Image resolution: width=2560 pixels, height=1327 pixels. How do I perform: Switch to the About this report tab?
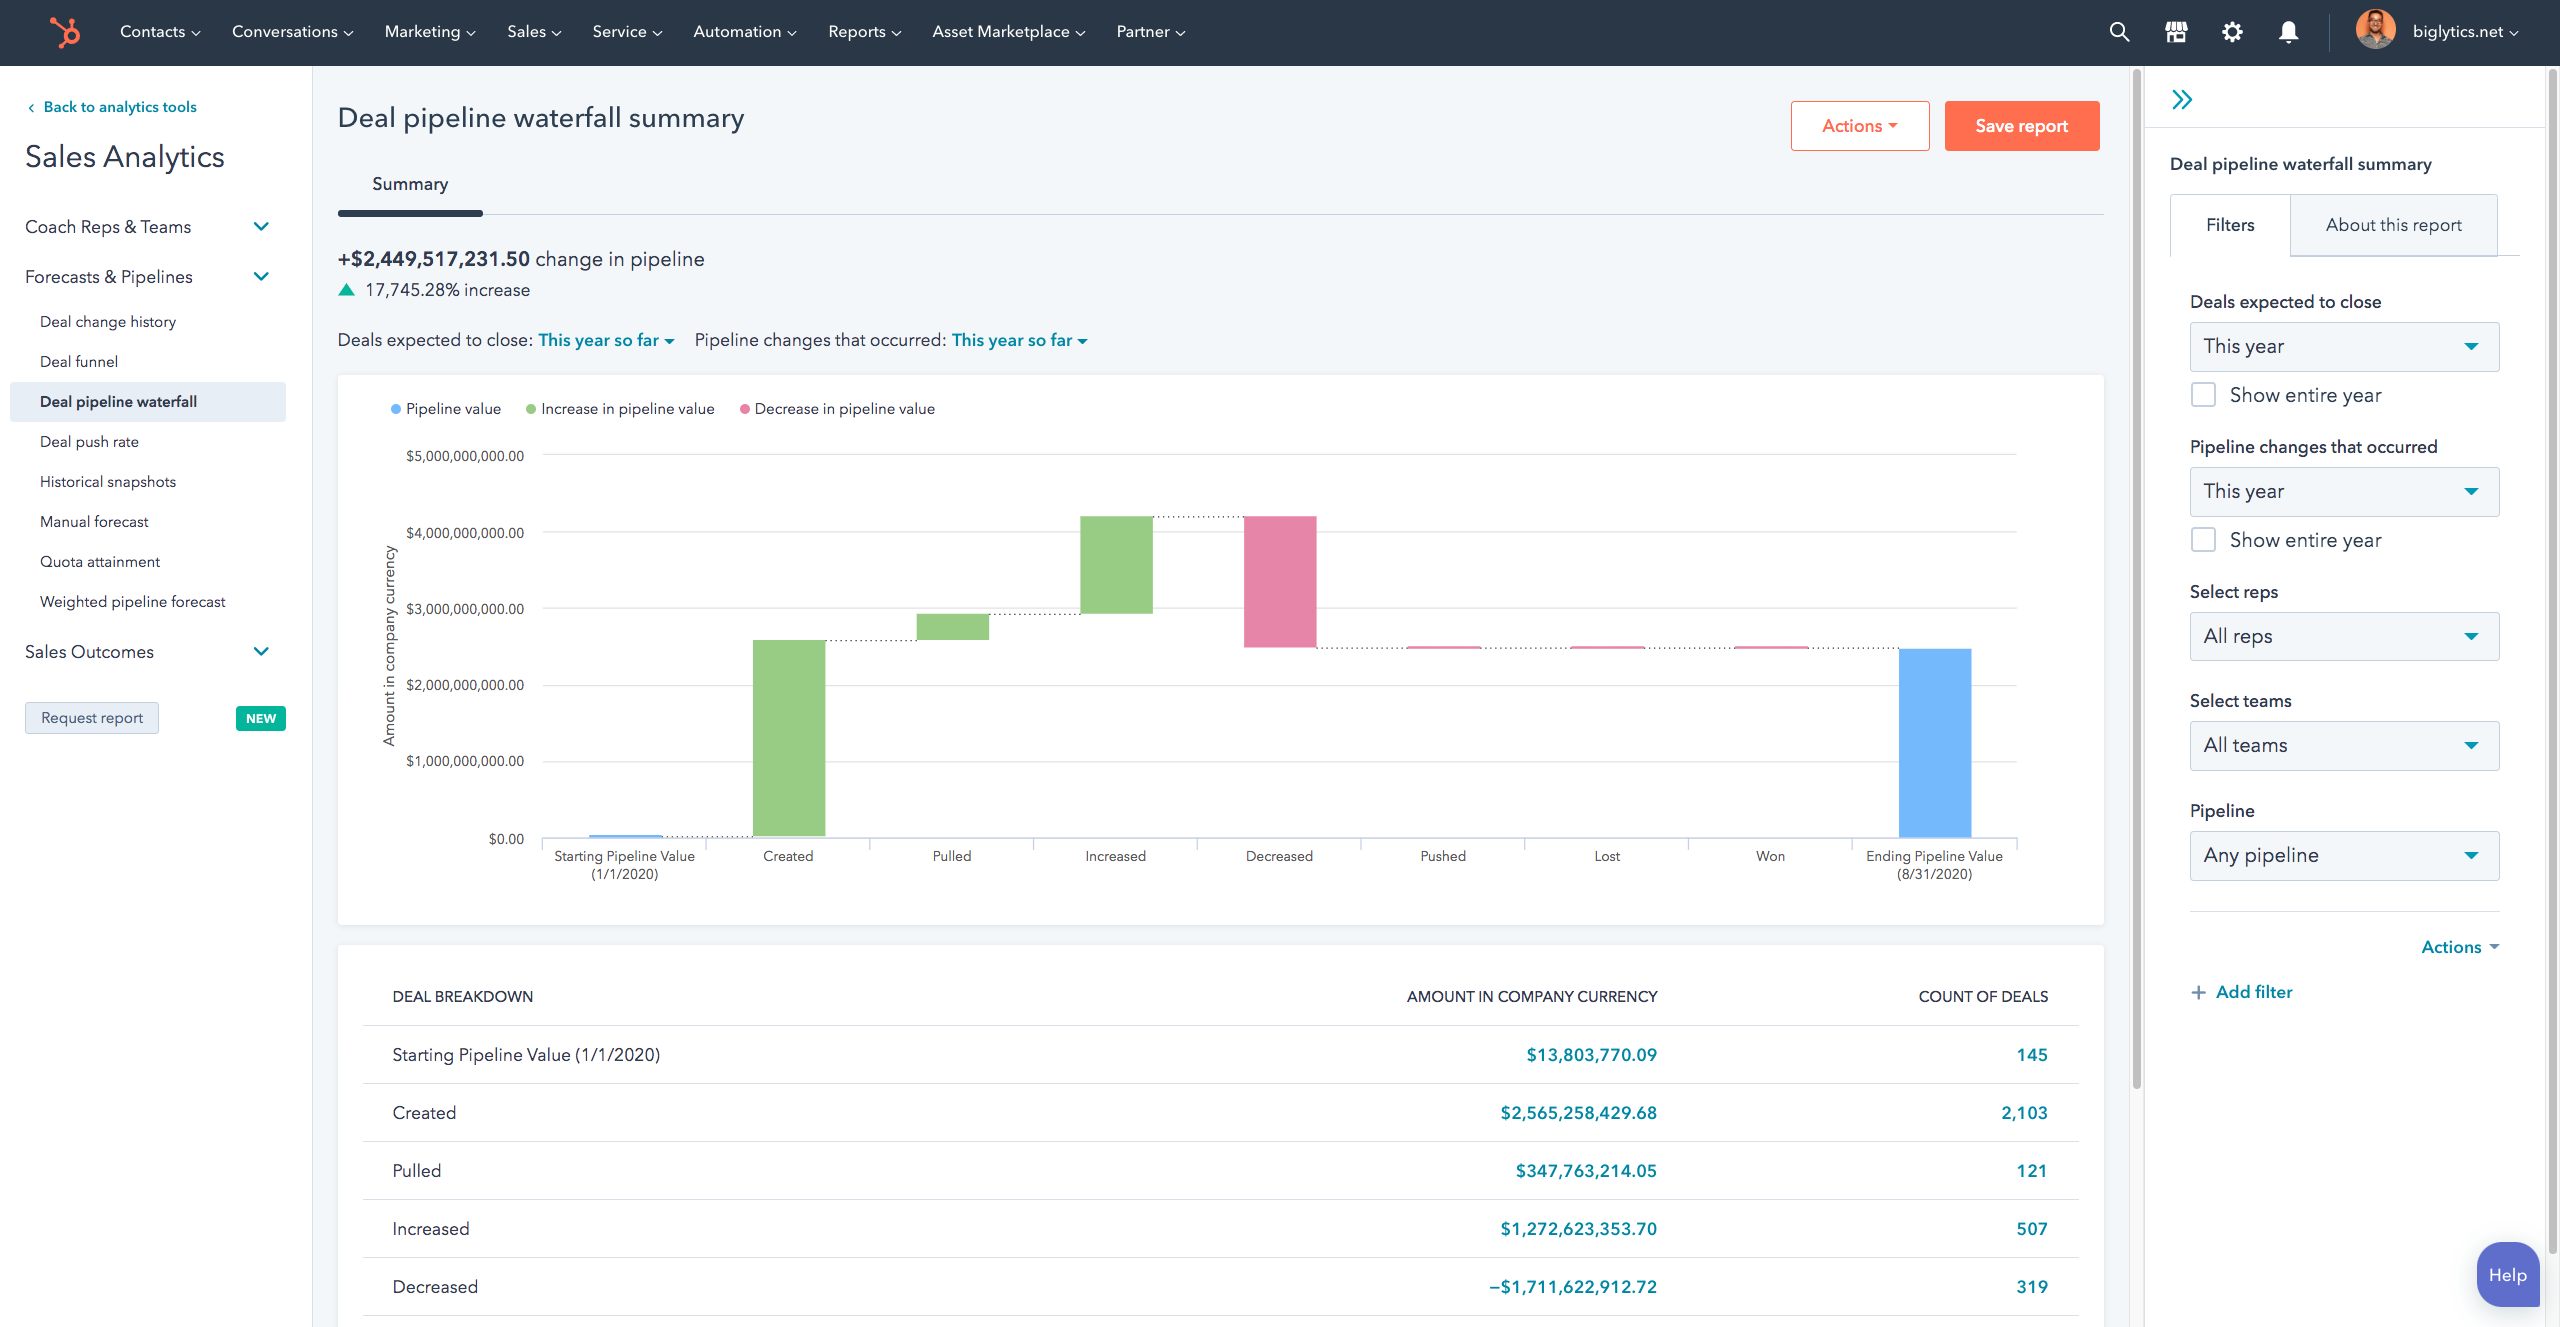[2393, 225]
